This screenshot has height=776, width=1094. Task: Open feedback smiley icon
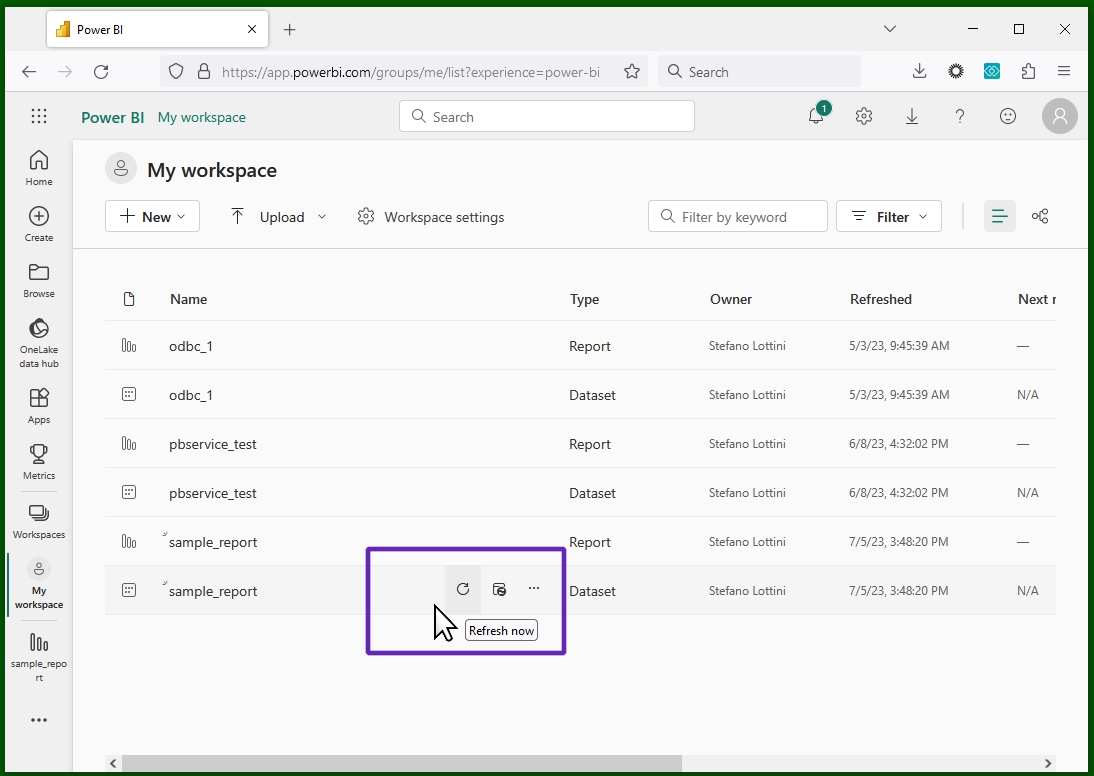tap(1008, 116)
